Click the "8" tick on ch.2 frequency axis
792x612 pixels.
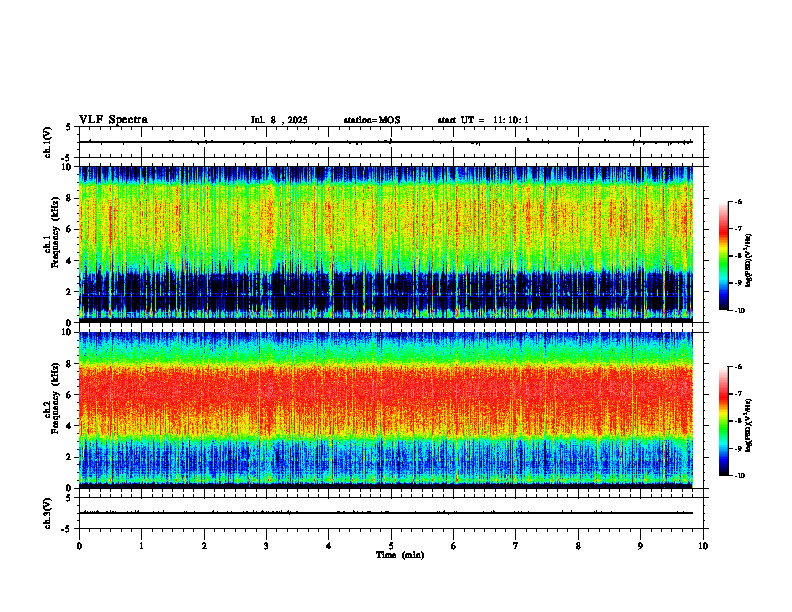click(69, 364)
